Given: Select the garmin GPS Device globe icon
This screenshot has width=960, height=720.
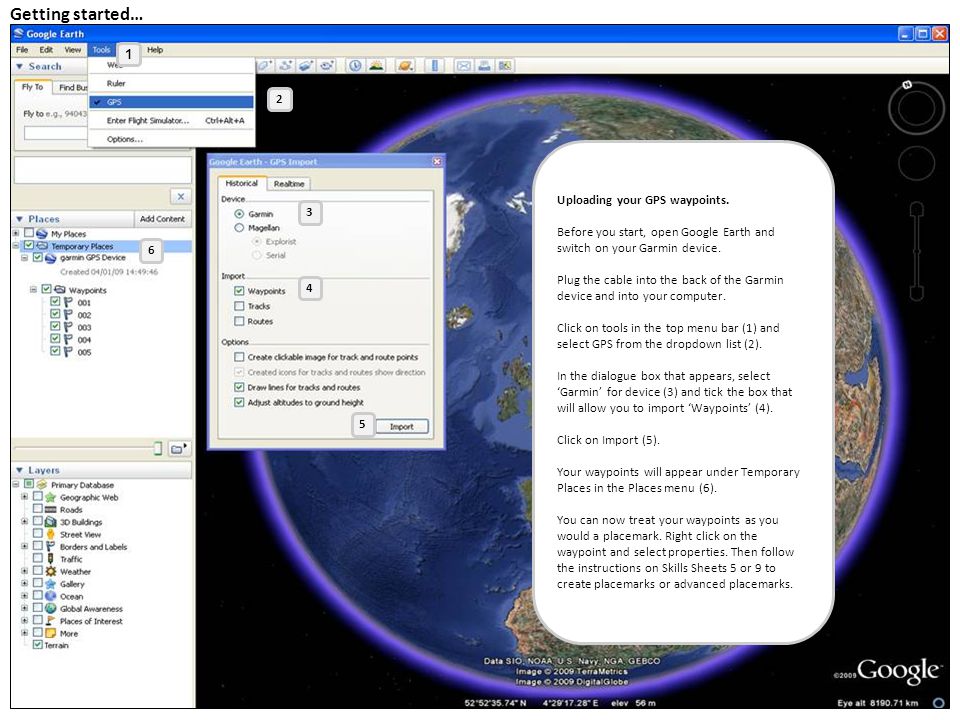Looking at the screenshot, I should [x=51, y=258].
